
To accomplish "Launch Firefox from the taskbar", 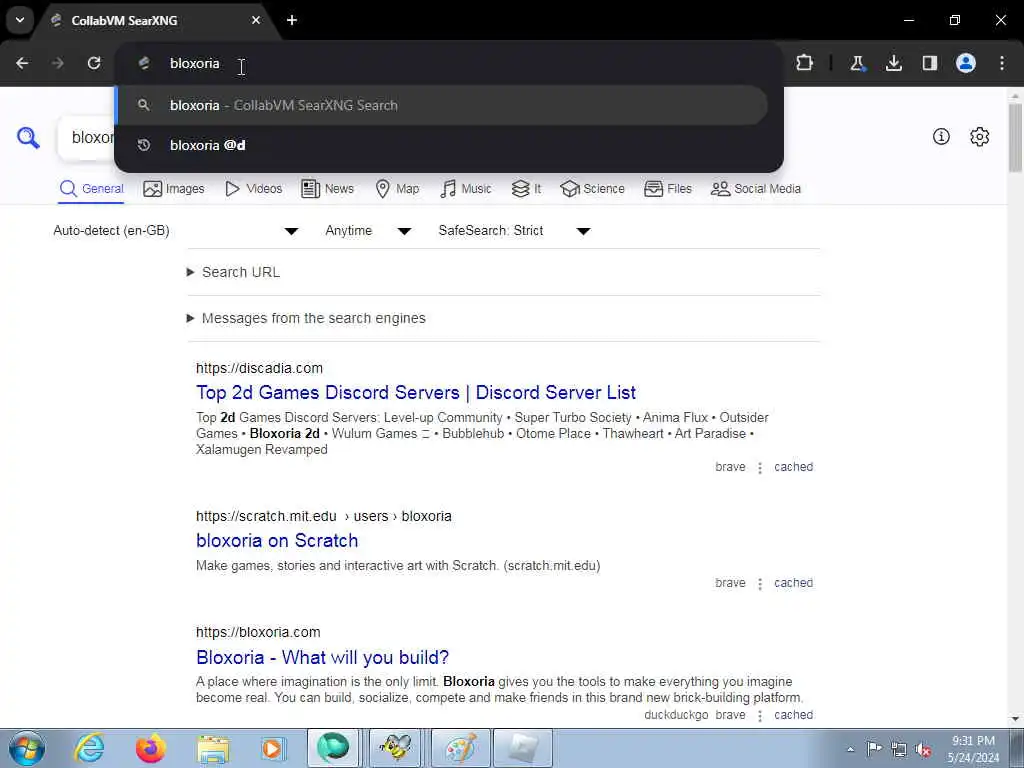I will (151, 748).
